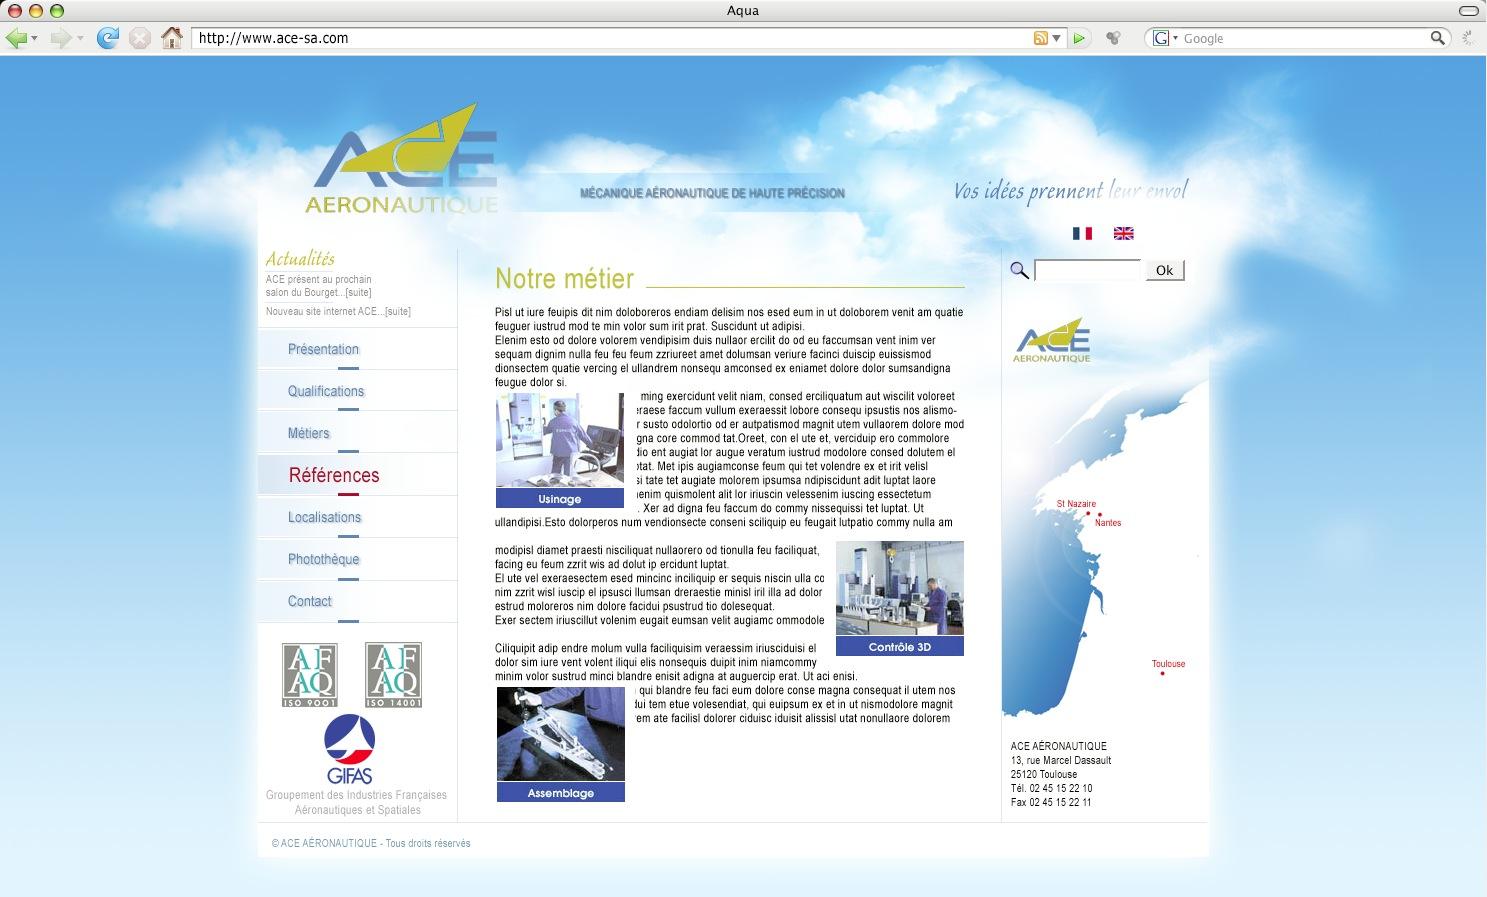Screen dimensions: 1487x897
Task: Click the Toulouse marker on the map
Action: click(x=1162, y=673)
